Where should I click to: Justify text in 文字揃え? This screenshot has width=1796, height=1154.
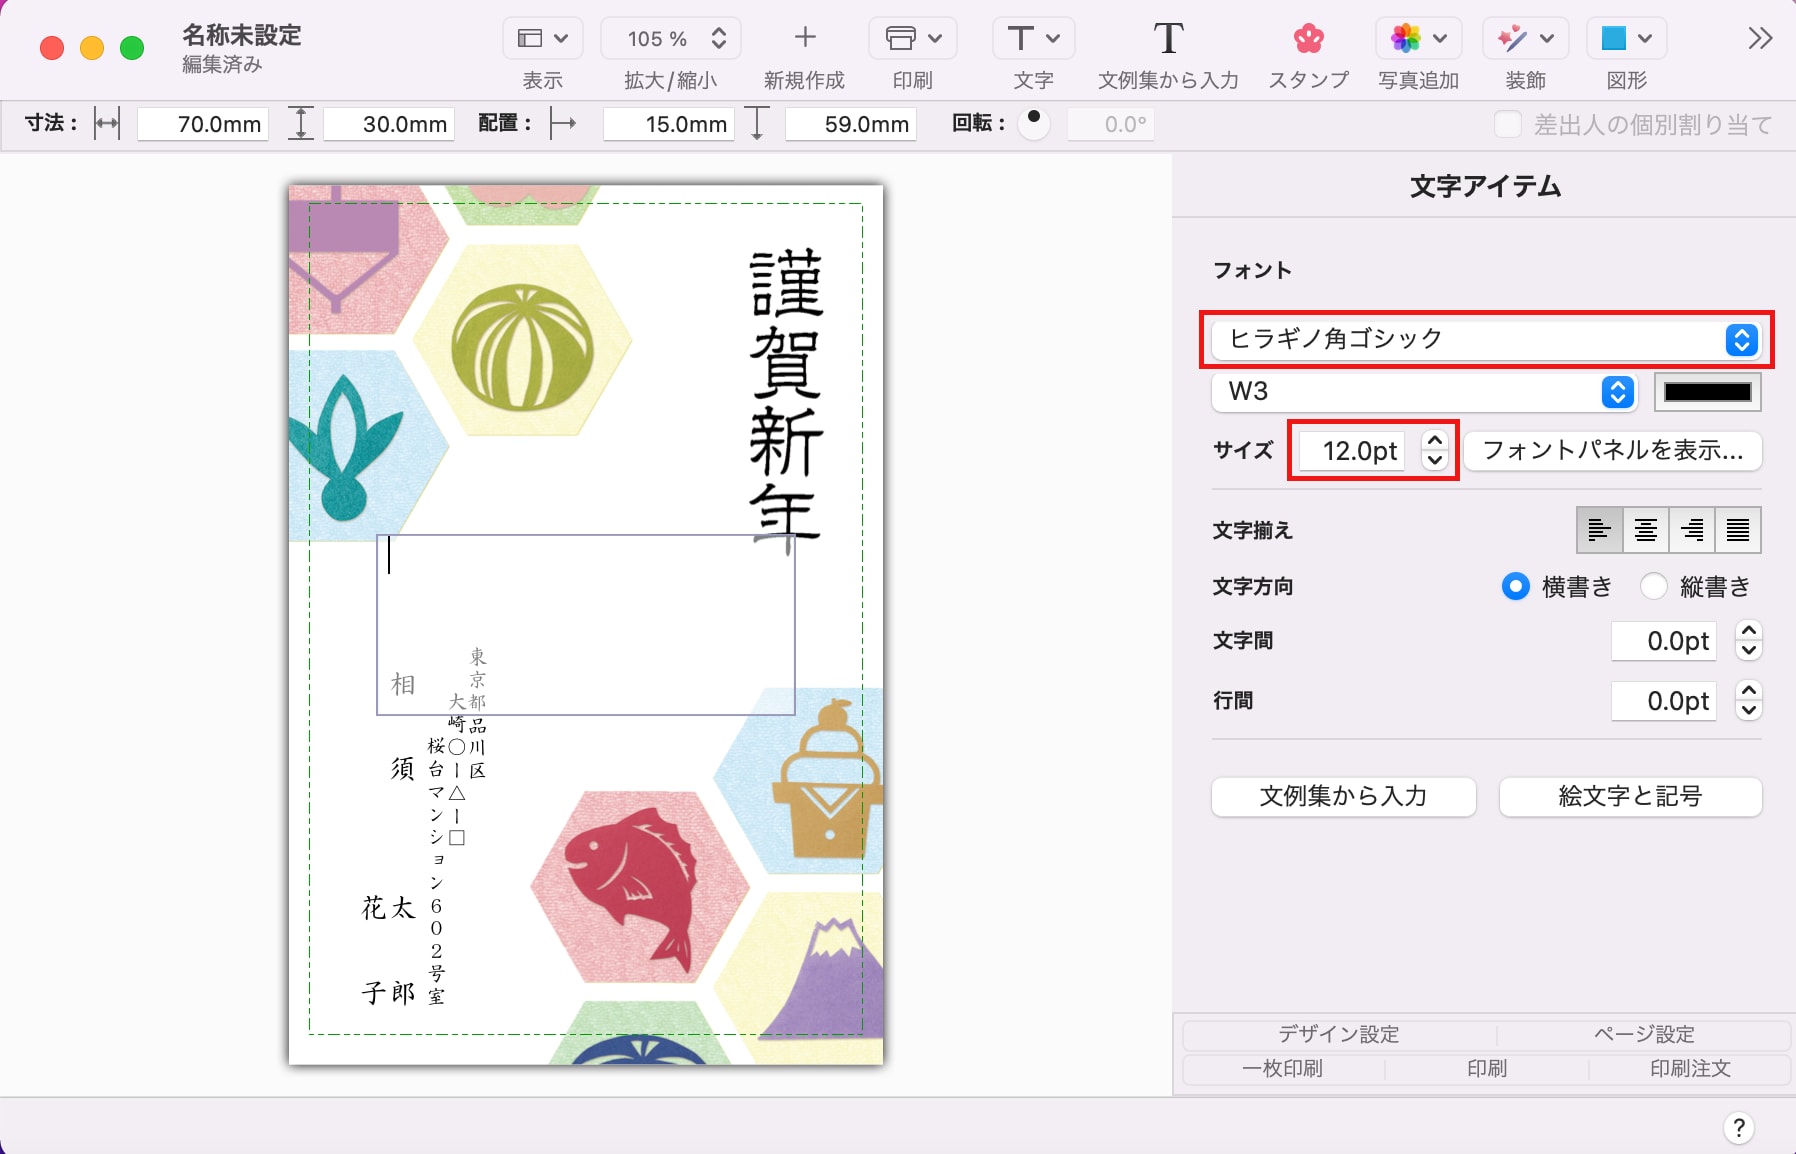pyautogui.click(x=1738, y=530)
